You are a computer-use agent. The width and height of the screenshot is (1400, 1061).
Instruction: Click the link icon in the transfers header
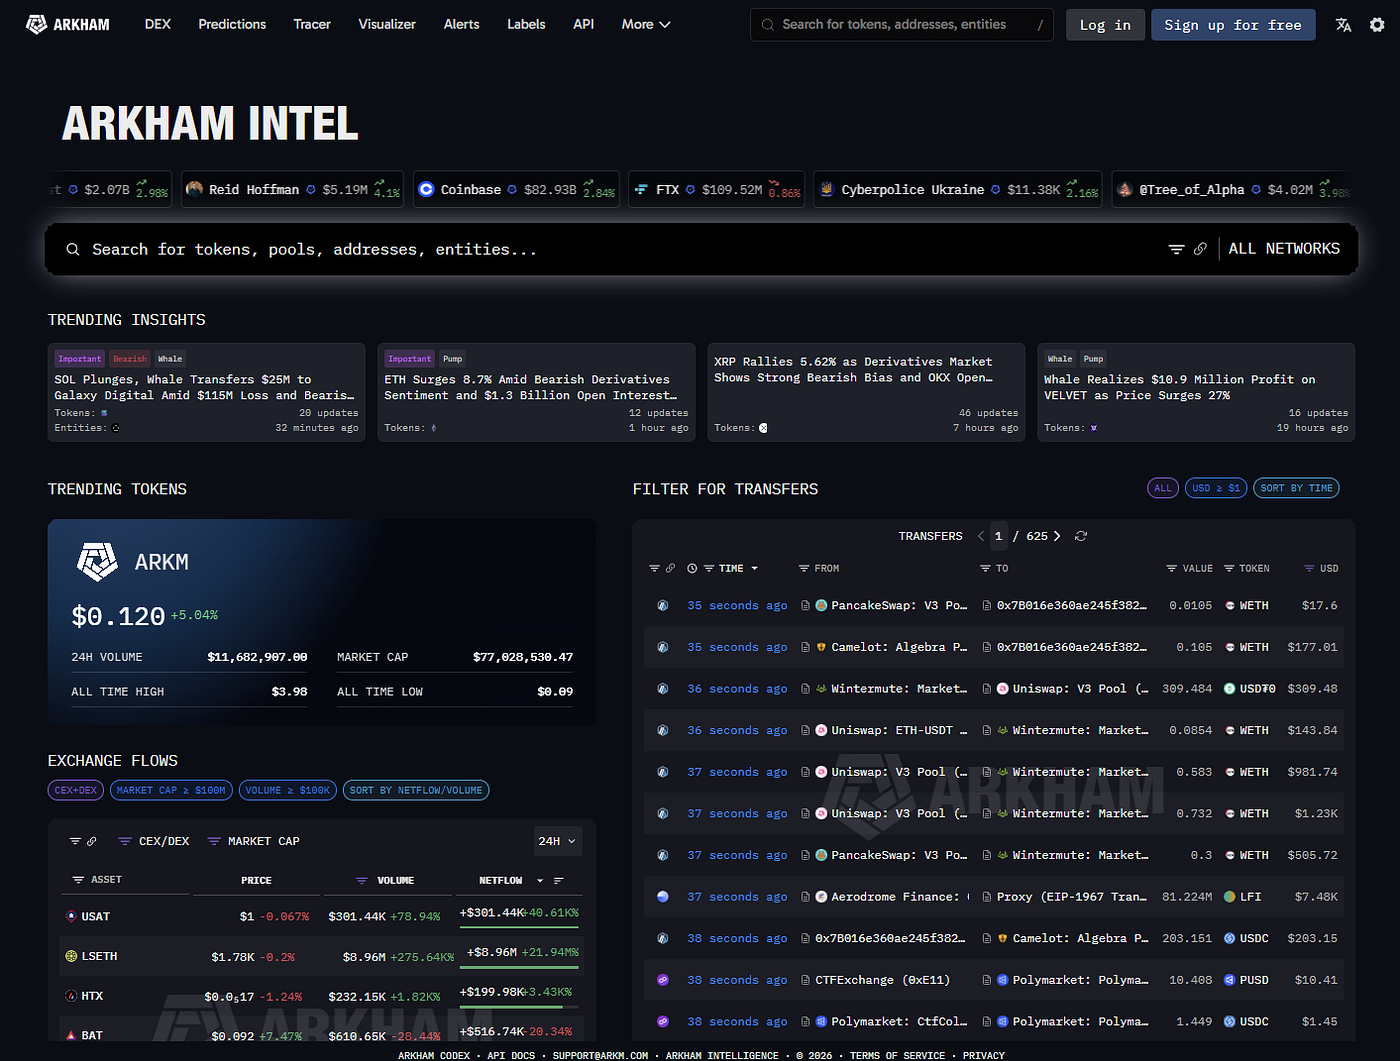coord(670,568)
